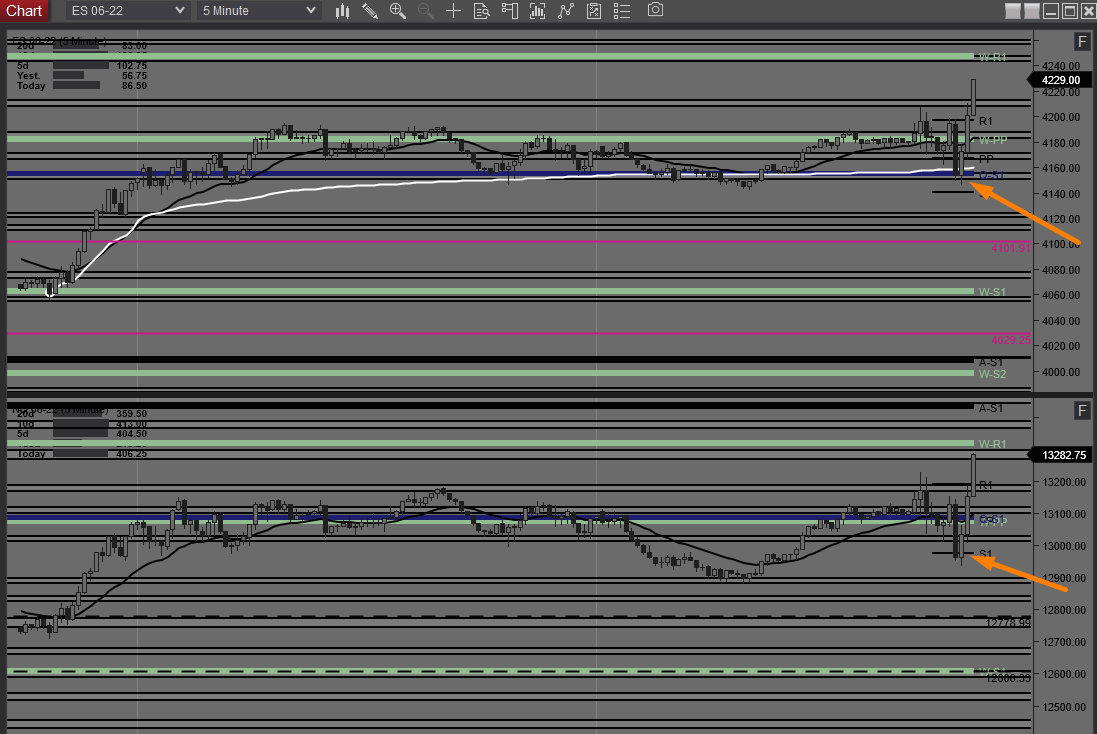Open the Data Series icon
1097x734 pixels.
537,10
